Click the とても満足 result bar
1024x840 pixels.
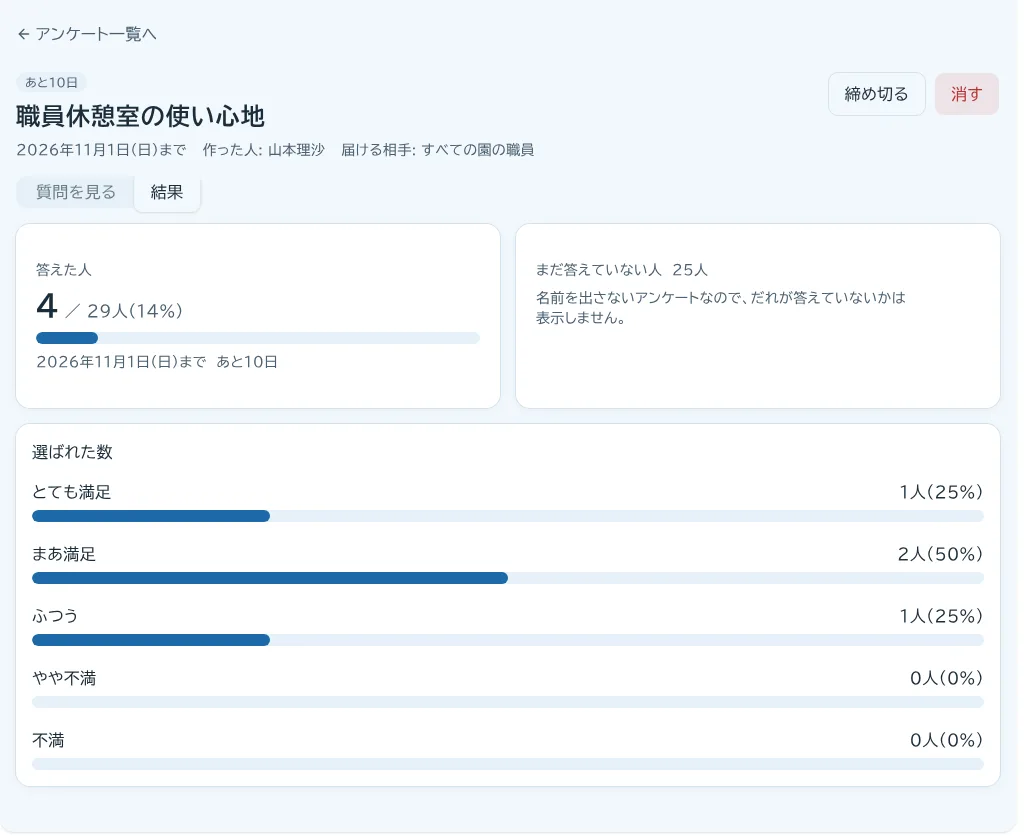coord(507,516)
